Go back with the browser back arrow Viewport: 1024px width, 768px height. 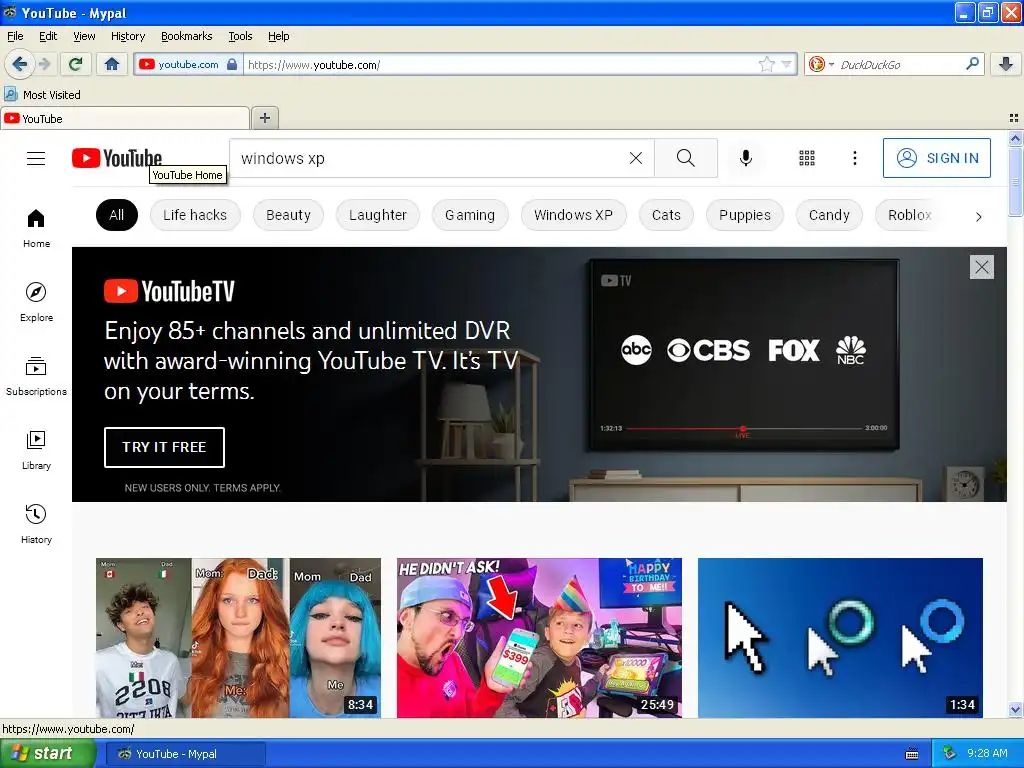(18, 64)
